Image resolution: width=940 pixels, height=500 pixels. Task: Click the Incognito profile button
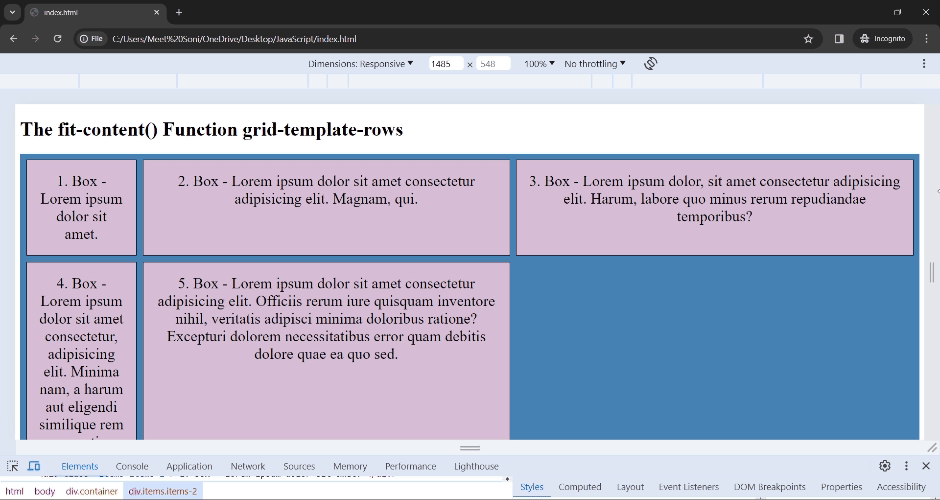point(882,39)
